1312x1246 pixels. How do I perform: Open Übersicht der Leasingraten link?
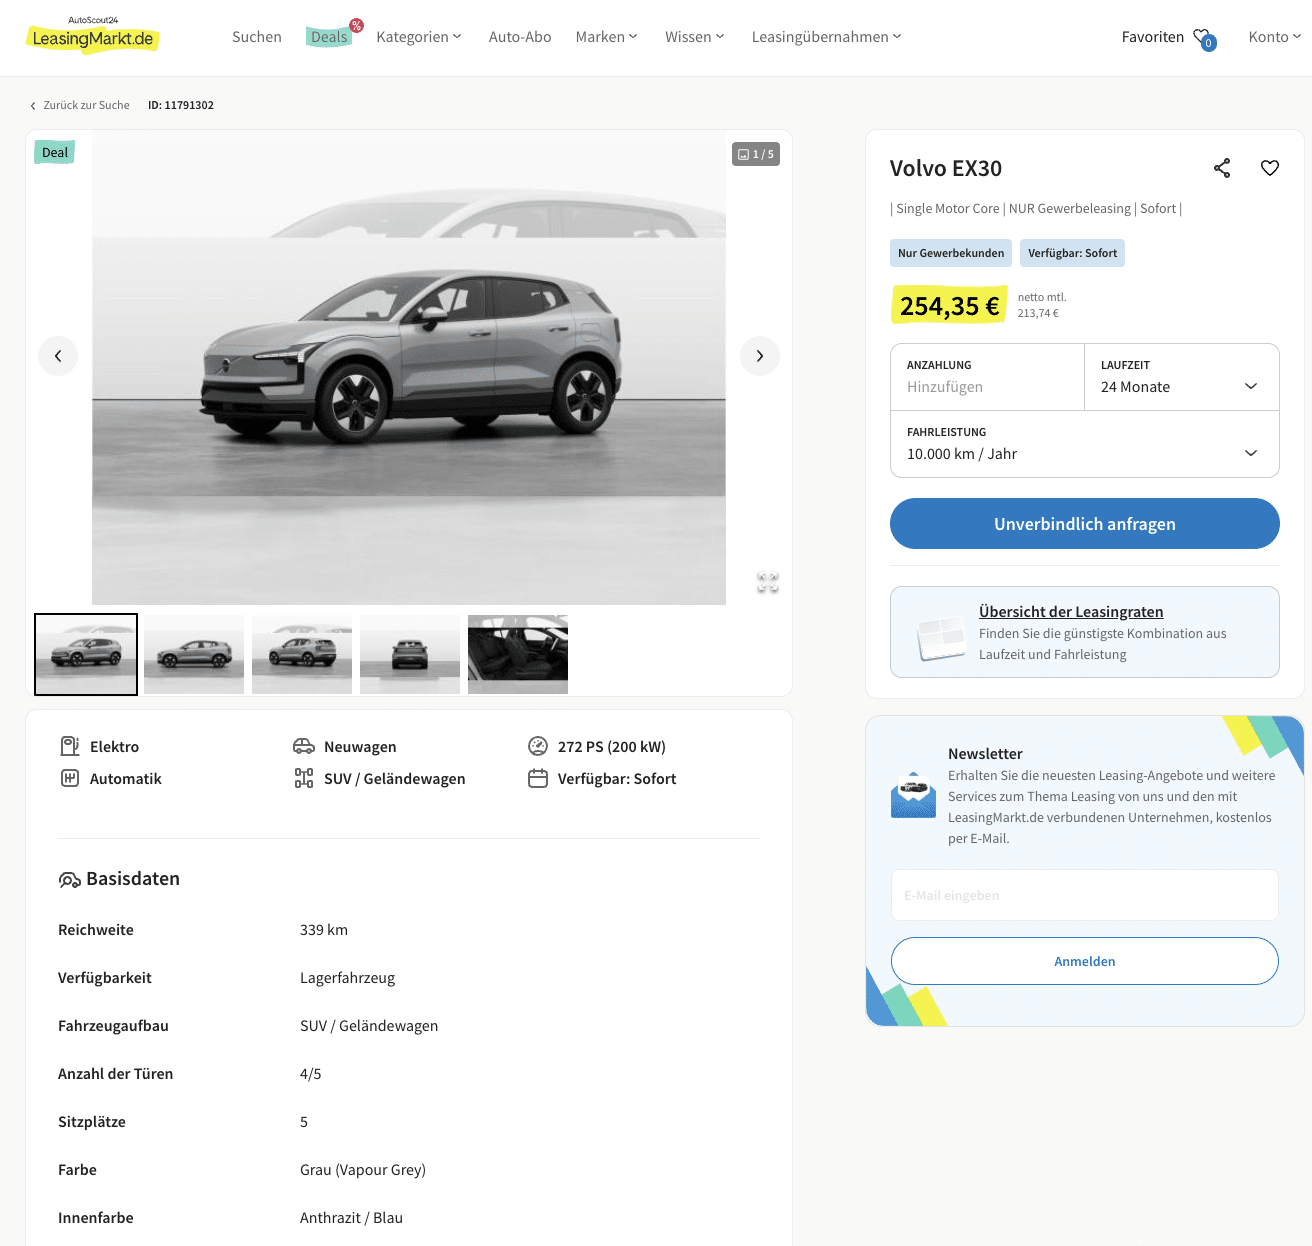click(1071, 612)
